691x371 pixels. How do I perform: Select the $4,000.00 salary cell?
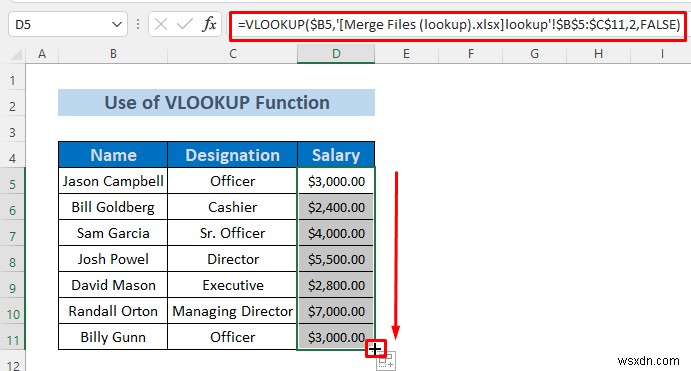pyautogui.click(x=336, y=233)
